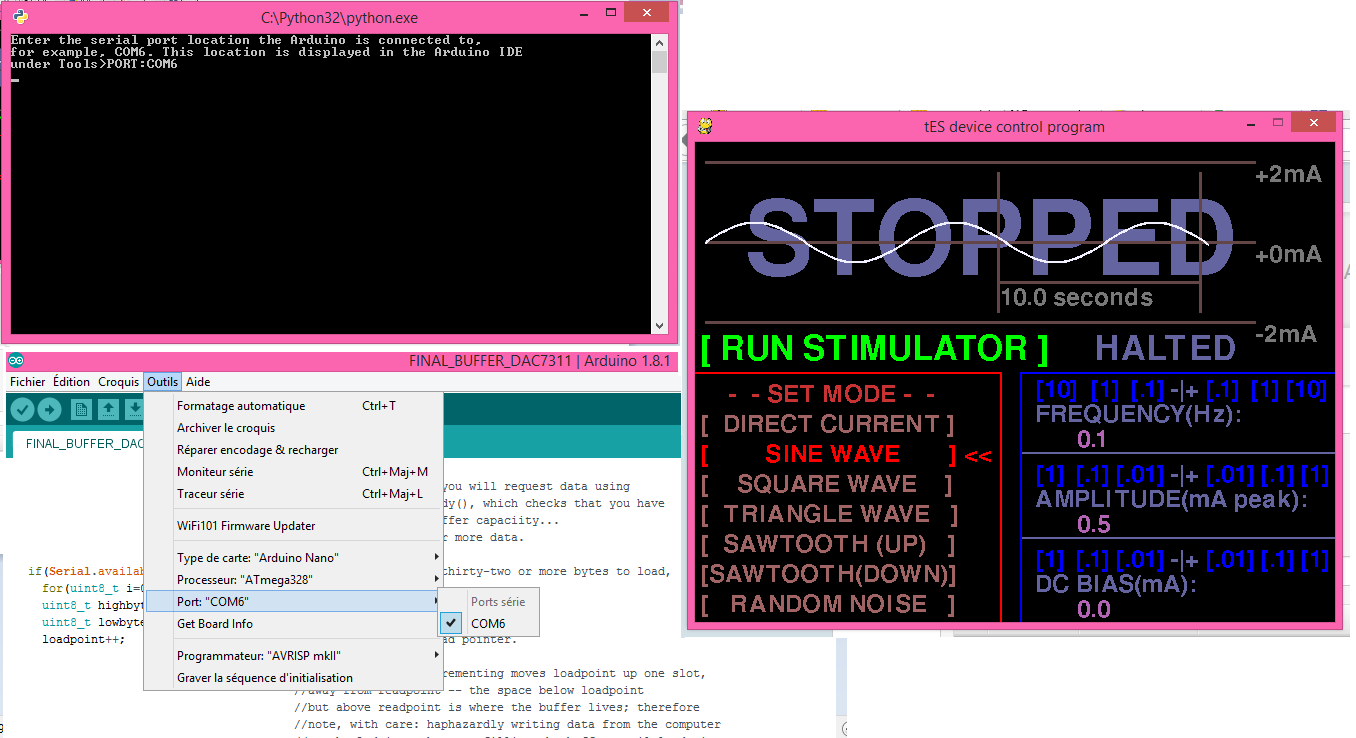Expand the Programmateur submenu

point(293,656)
